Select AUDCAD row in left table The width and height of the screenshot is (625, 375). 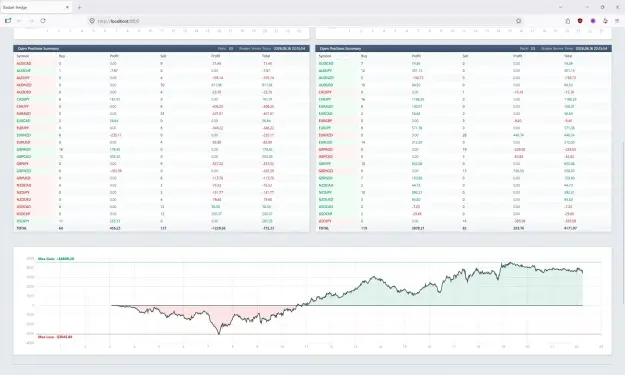pos(161,63)
